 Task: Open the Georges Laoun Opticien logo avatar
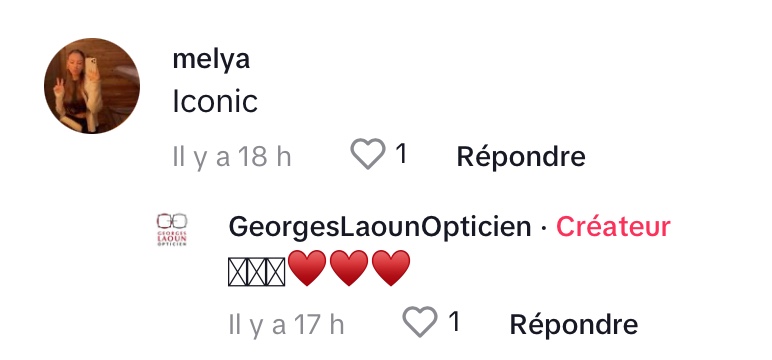point(172,229)
